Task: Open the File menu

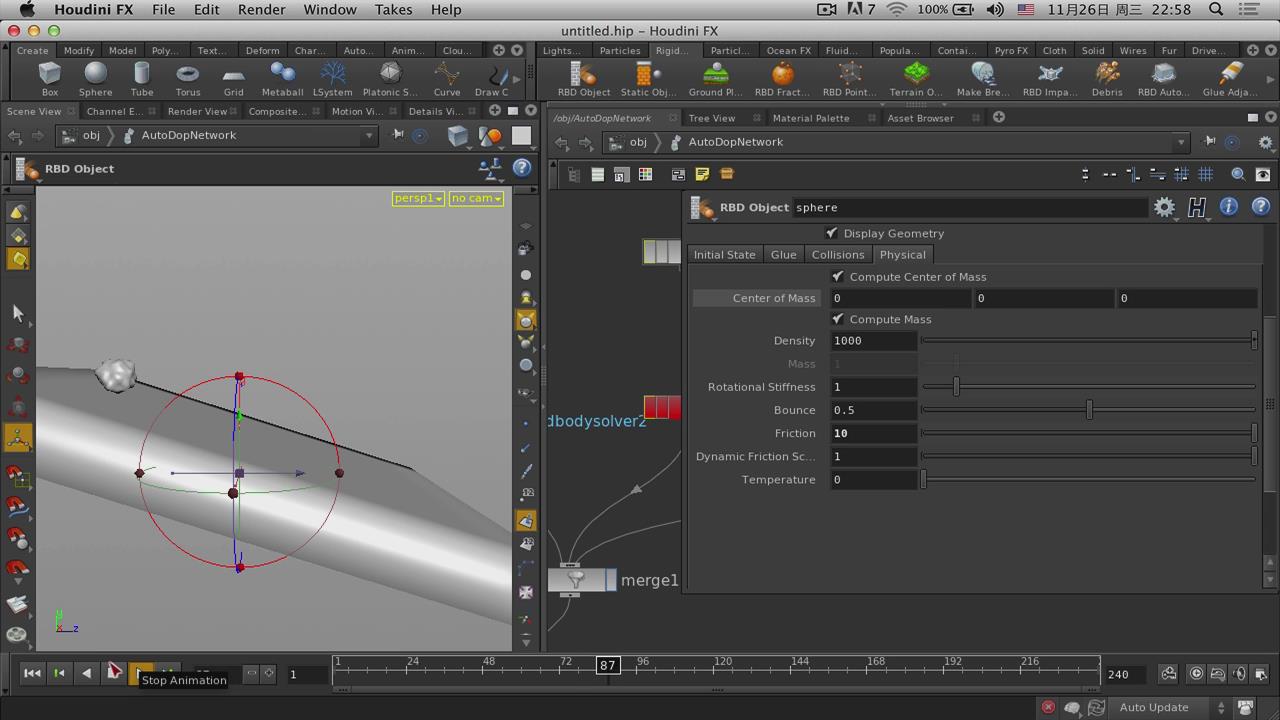Action: click(163, 9)
